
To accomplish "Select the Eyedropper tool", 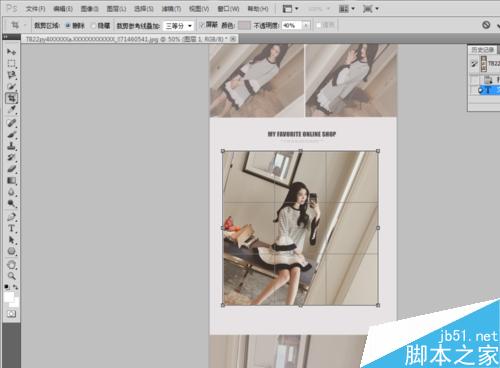I will [11, 109].
